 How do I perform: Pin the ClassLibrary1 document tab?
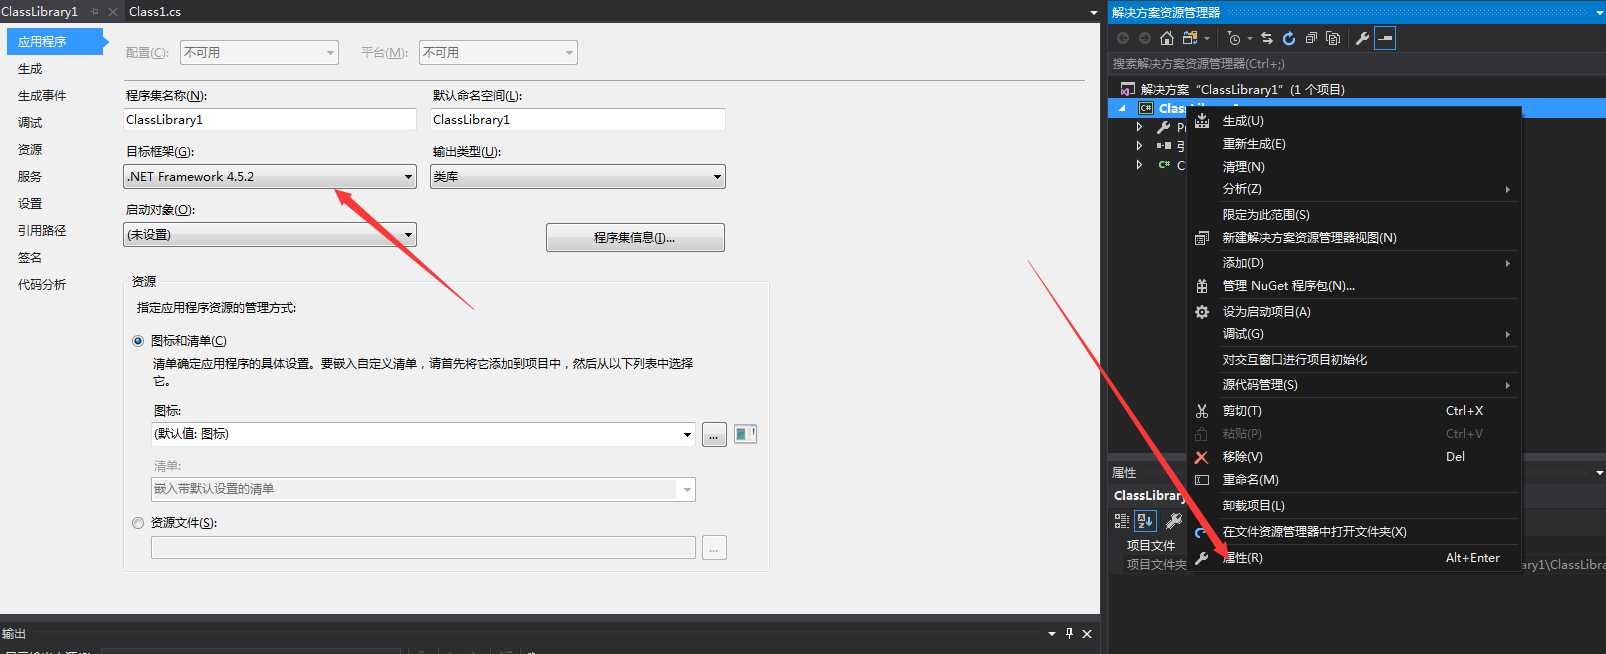click(95, 12)
